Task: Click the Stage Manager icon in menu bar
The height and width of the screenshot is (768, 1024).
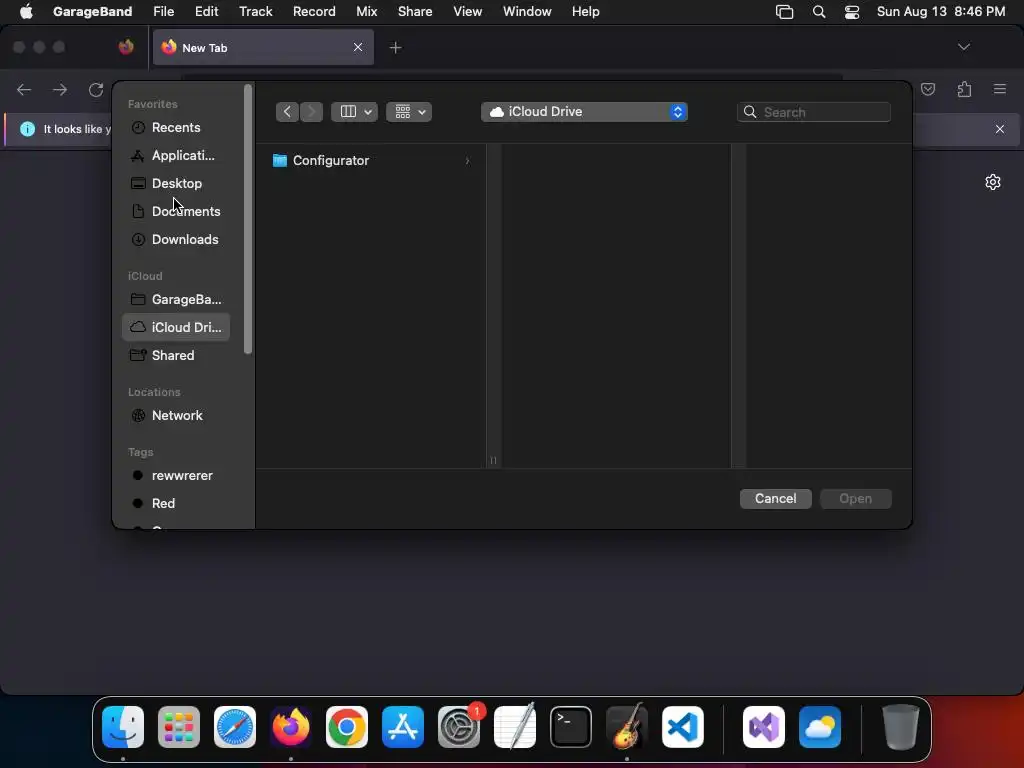Action: [784, 12]
